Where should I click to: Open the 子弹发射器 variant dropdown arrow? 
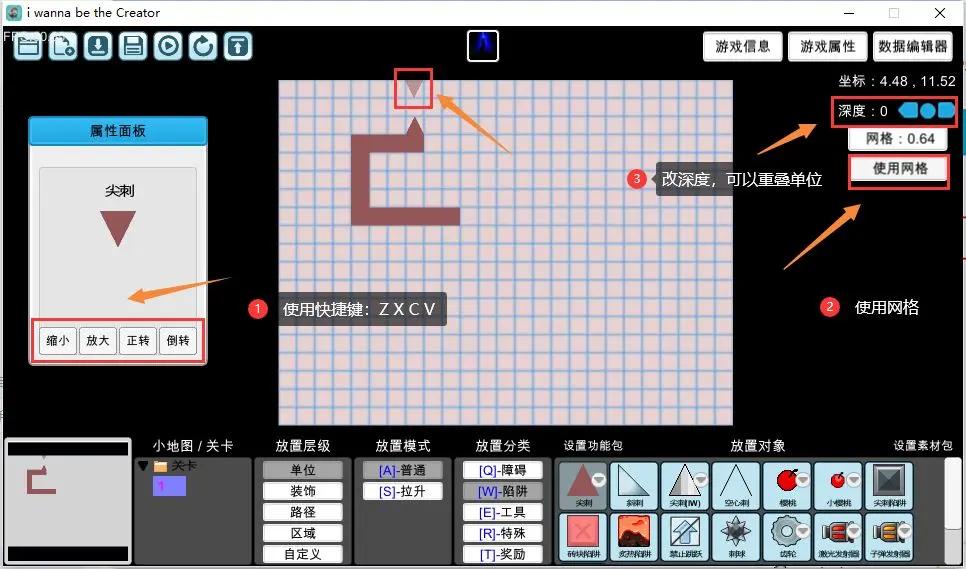click(x=905, y=530)
